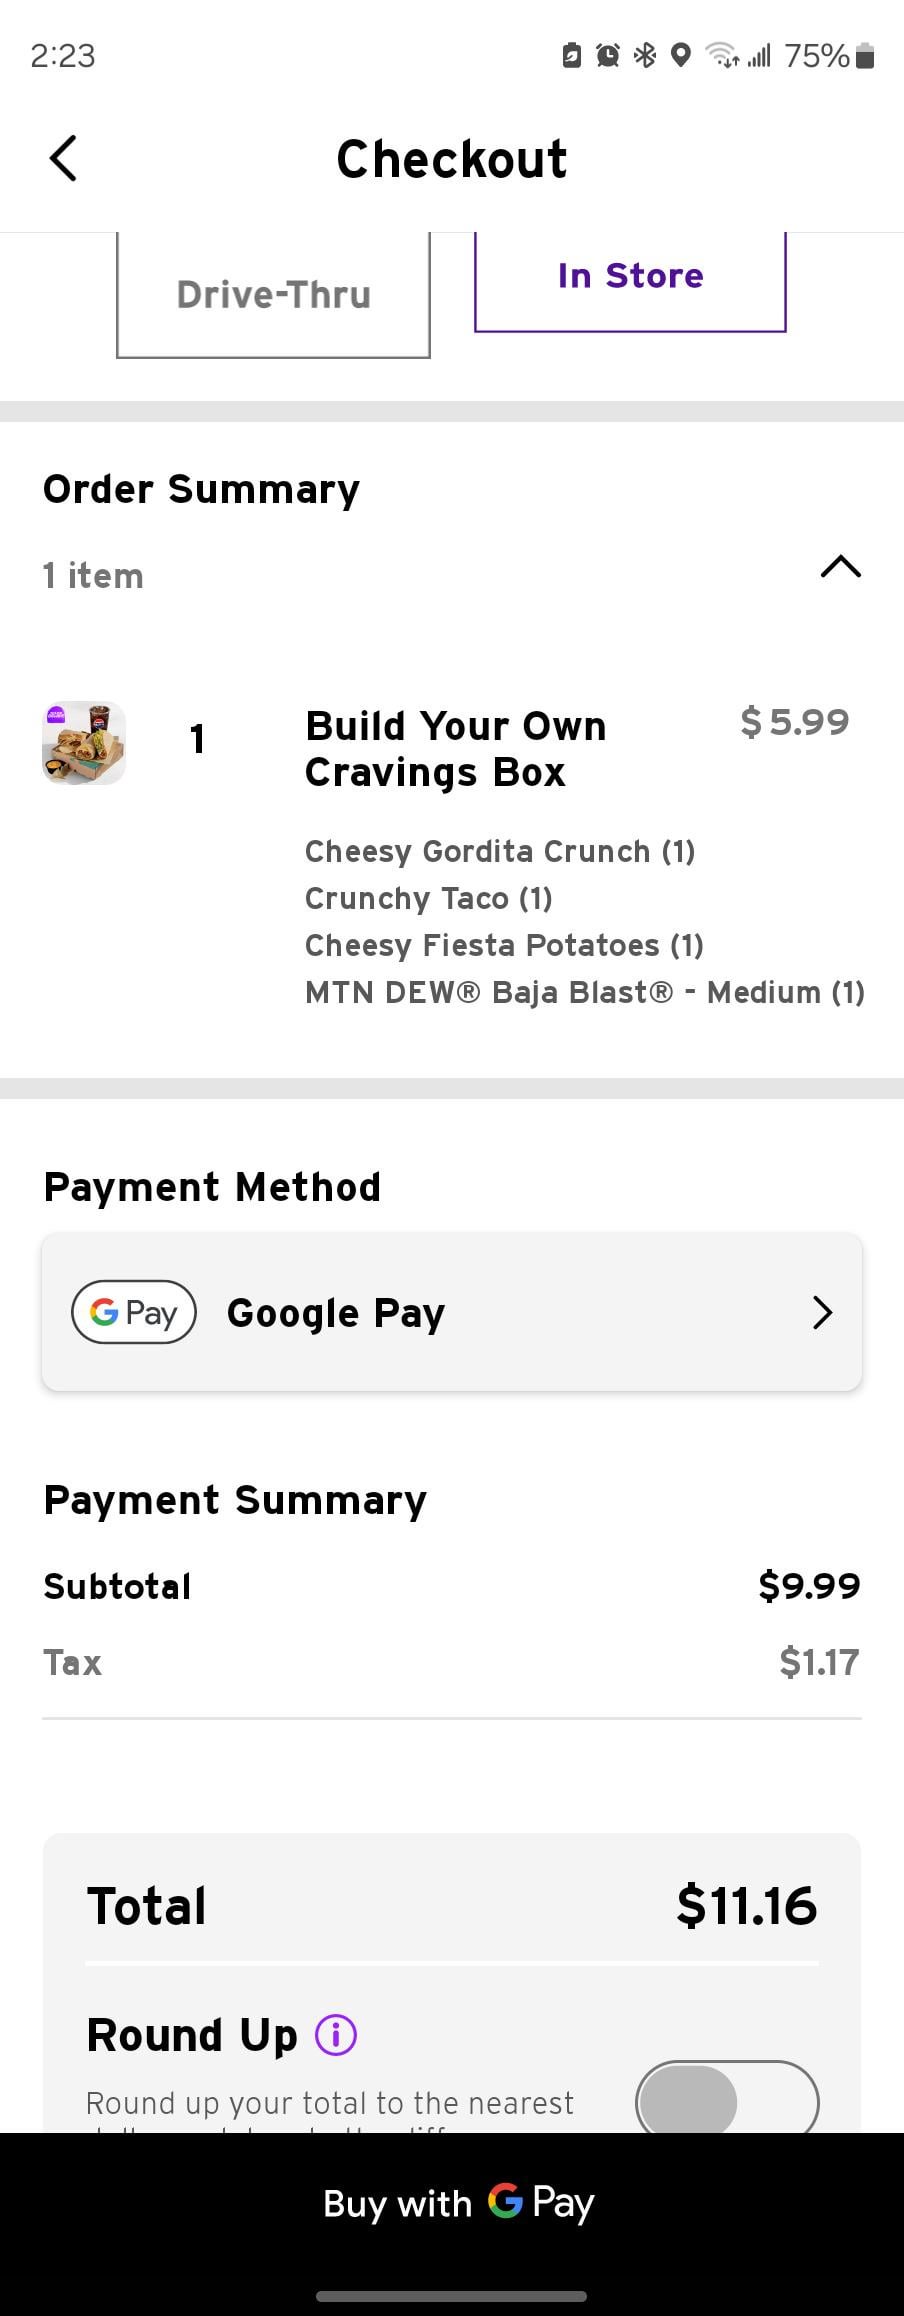
Task: Enable the Round Up toggle
Action: 727,2101
